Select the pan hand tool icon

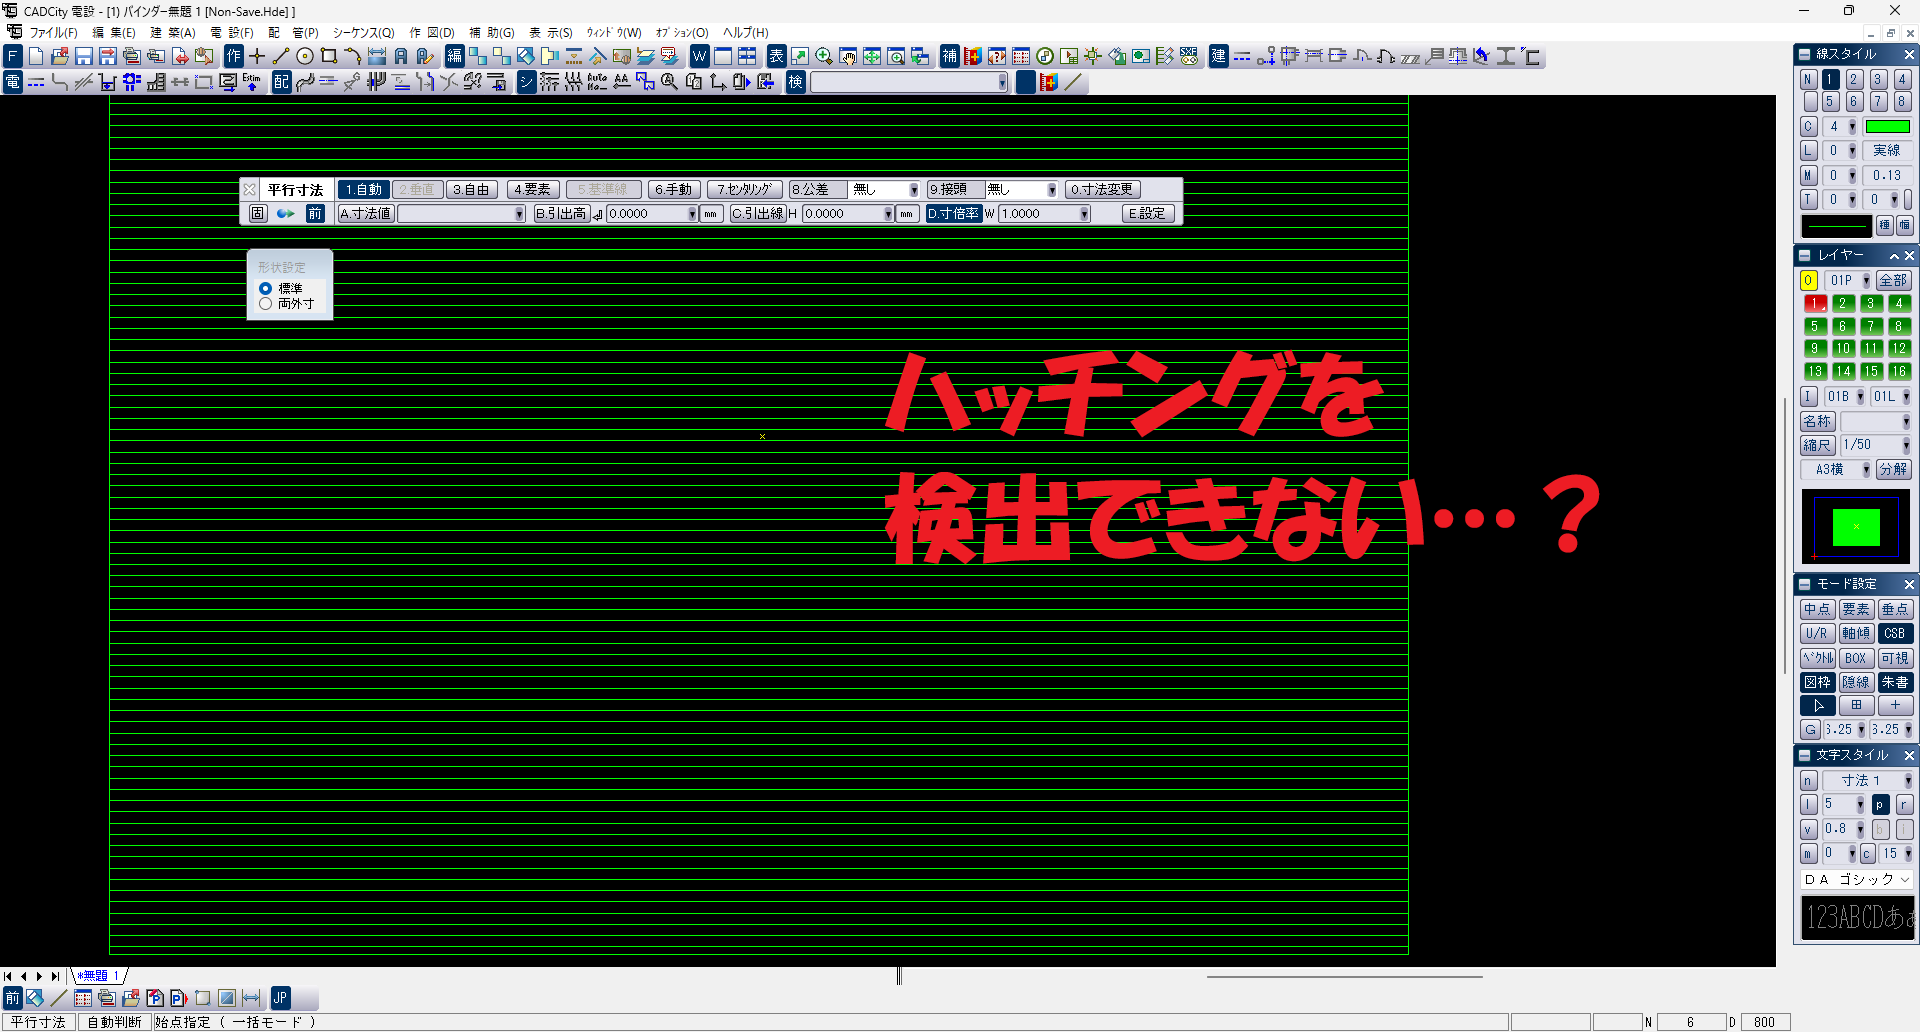click(x=848, y=57)
